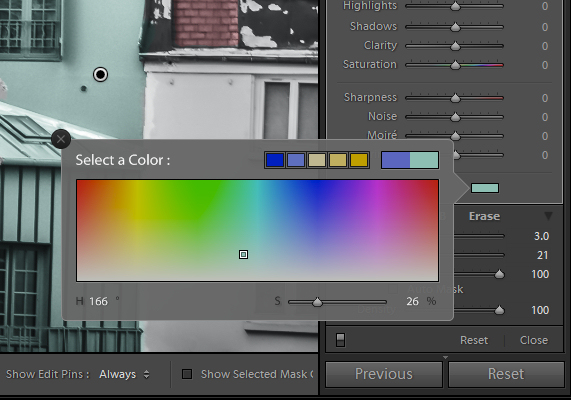Click the Previous button

click(x=384, y=374)
